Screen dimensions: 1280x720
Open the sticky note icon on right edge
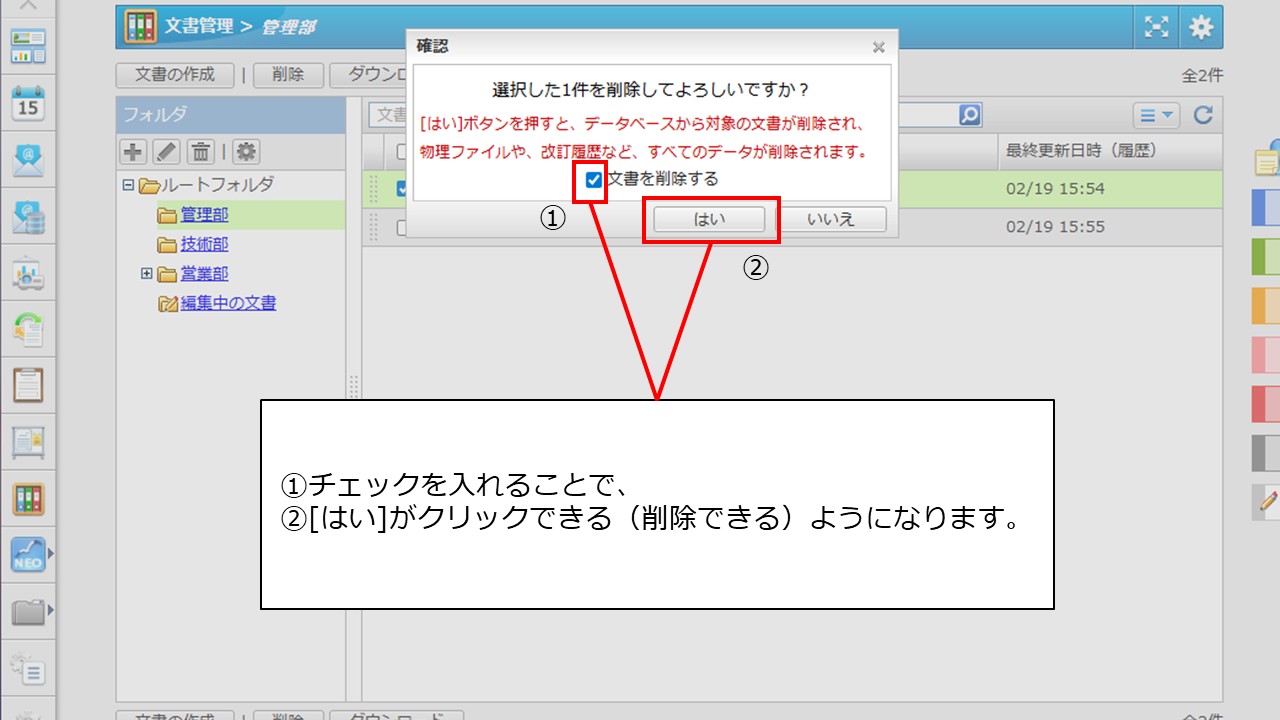pos(1268,160)
